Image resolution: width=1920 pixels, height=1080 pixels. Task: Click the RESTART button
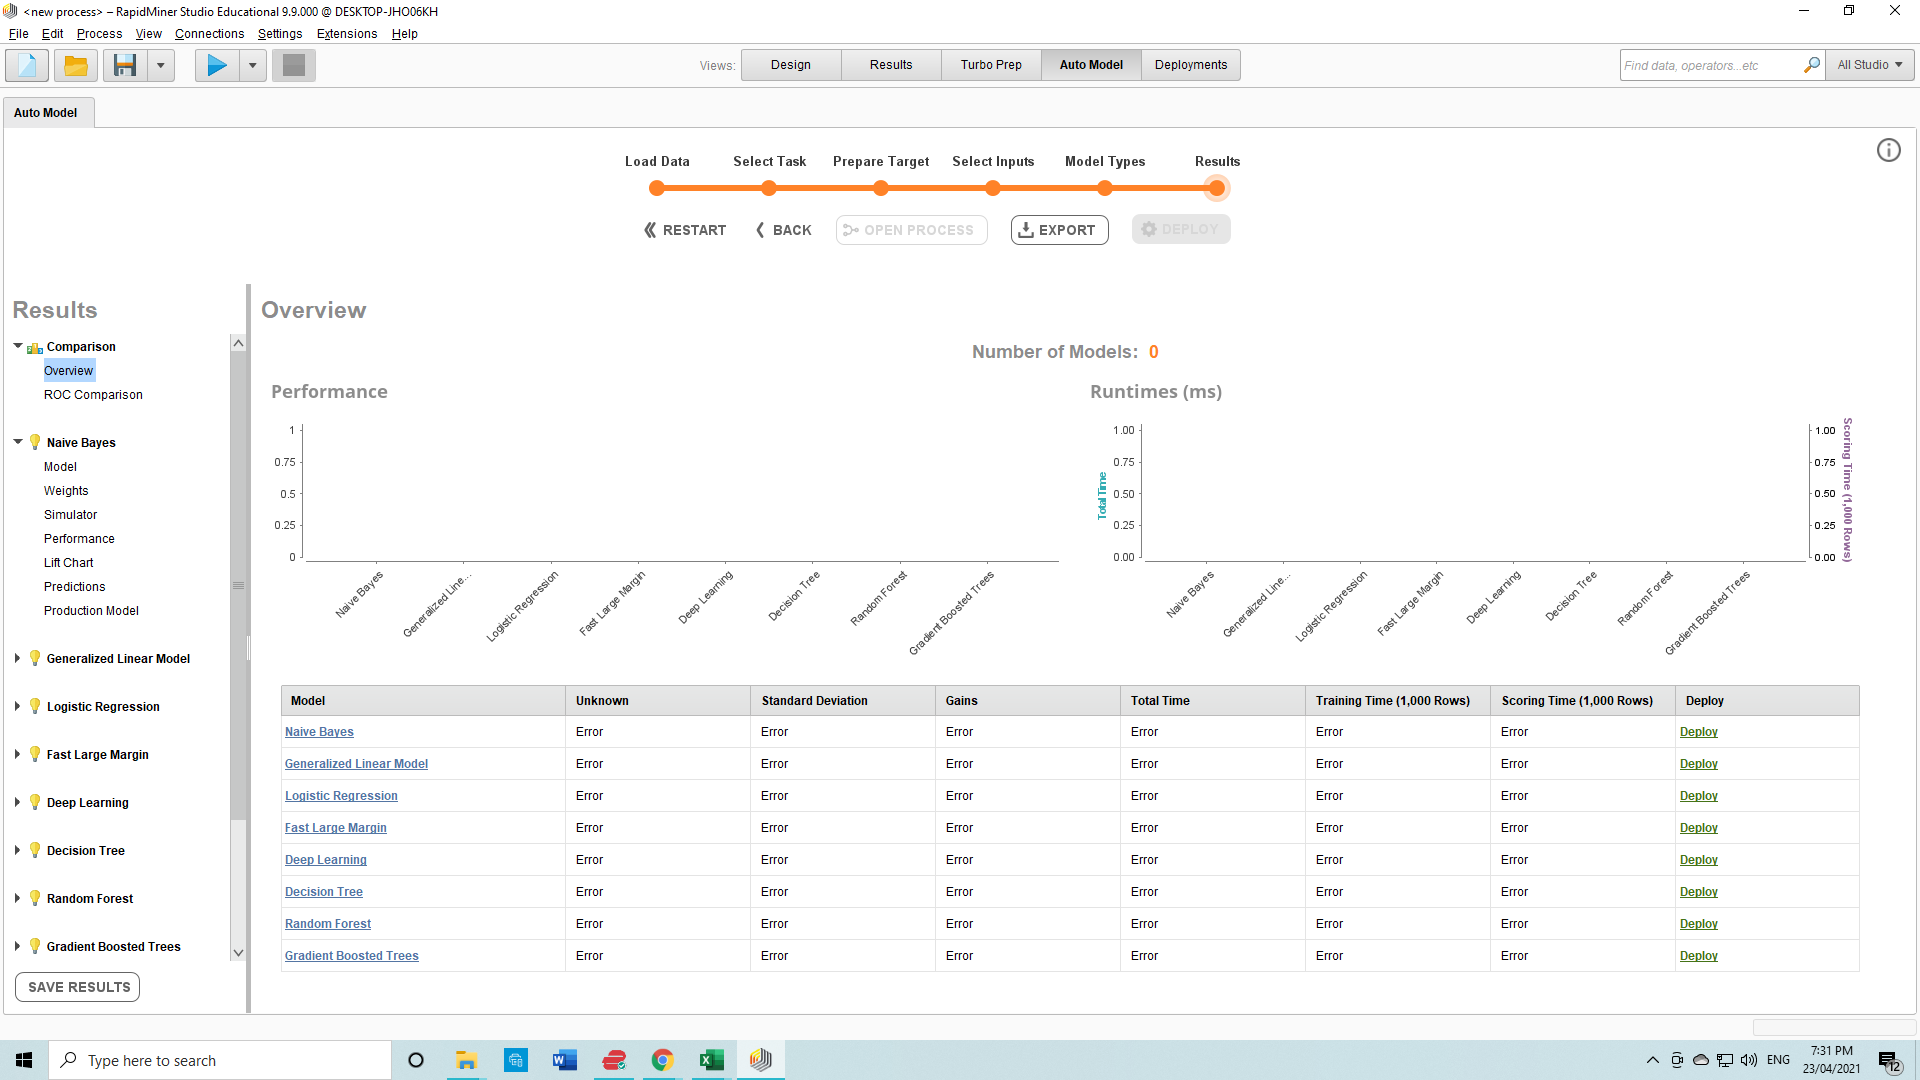685,230
